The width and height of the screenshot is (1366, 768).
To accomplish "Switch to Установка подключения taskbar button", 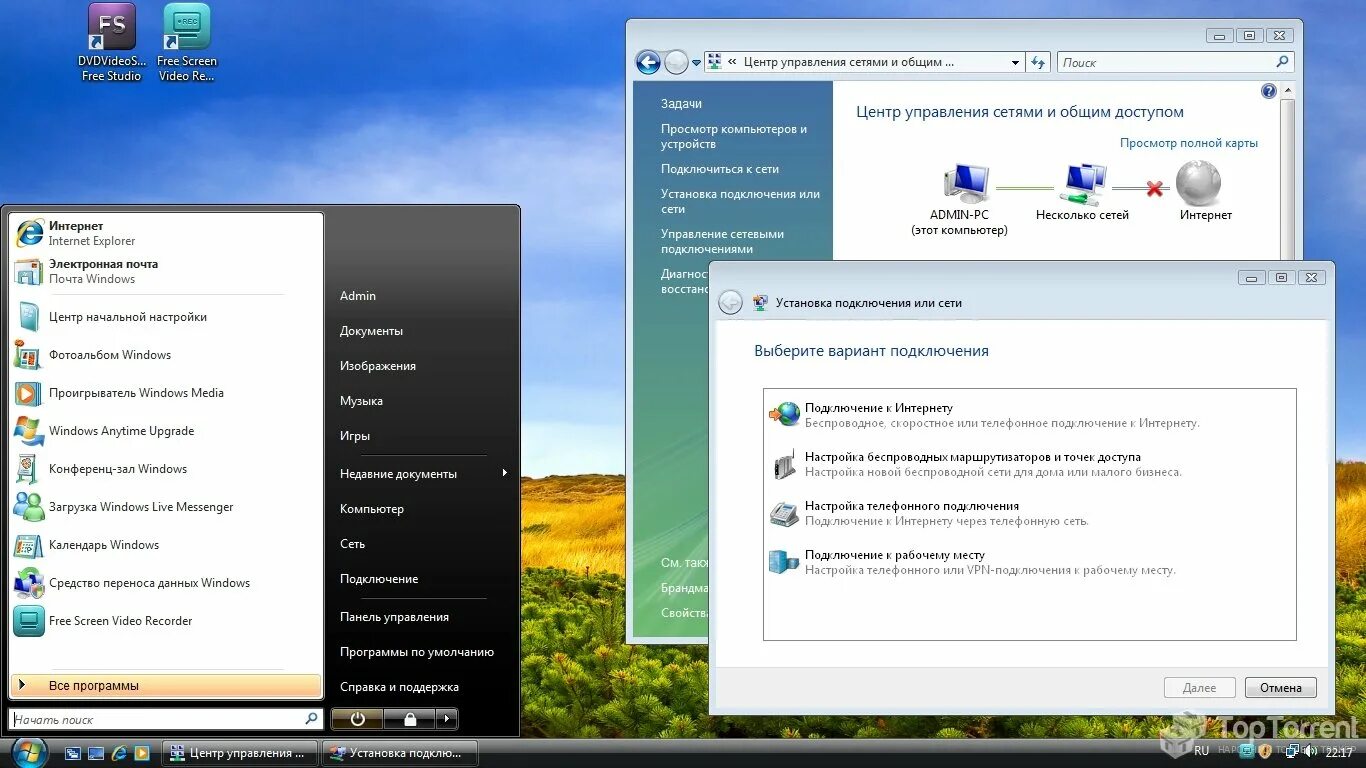I will coord(400,753).
